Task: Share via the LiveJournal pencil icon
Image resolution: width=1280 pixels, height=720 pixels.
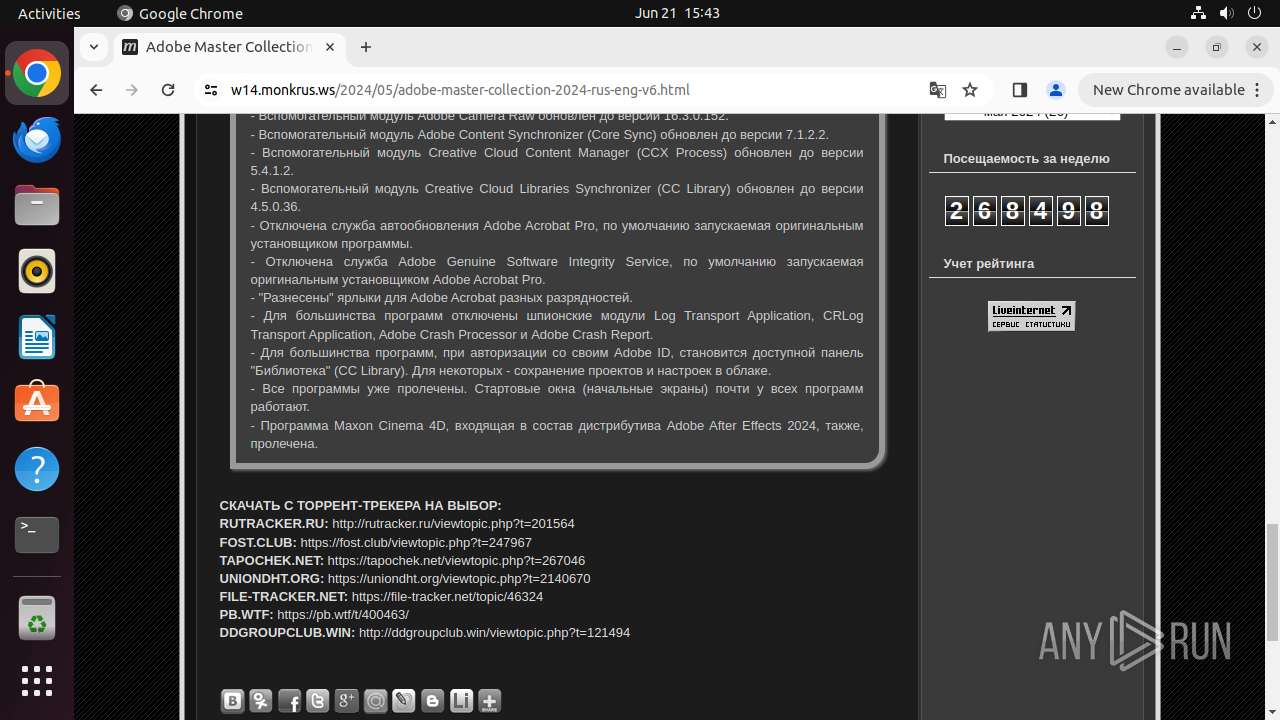Action: [x=404, y=701]
